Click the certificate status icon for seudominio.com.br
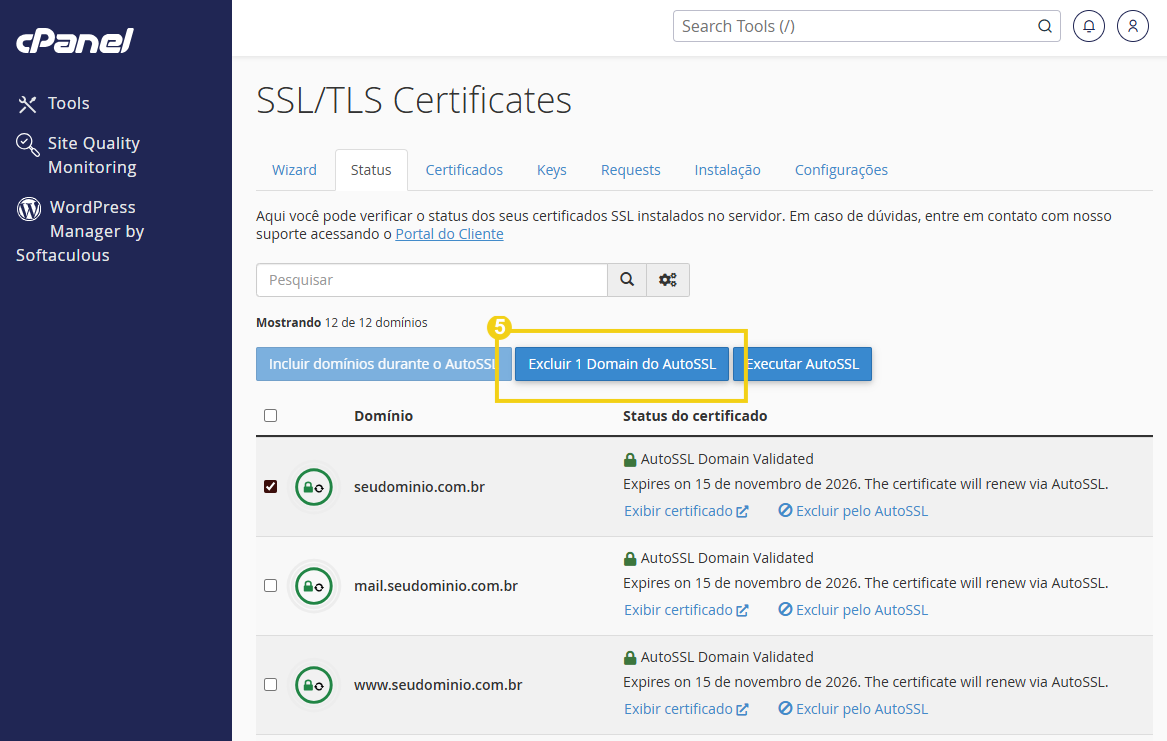This screenshot has width=1167, height=741. [313, 487]
